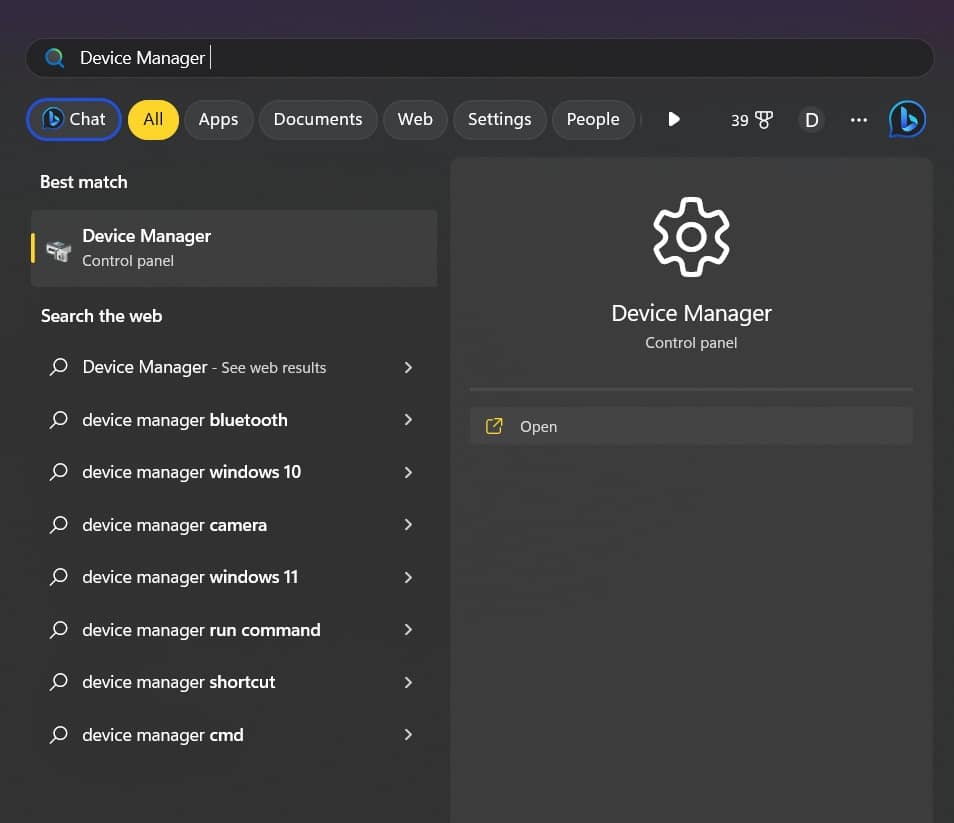This screenshot has width=954, height=823.
Task: Click into the search text field
Action: 500,58
